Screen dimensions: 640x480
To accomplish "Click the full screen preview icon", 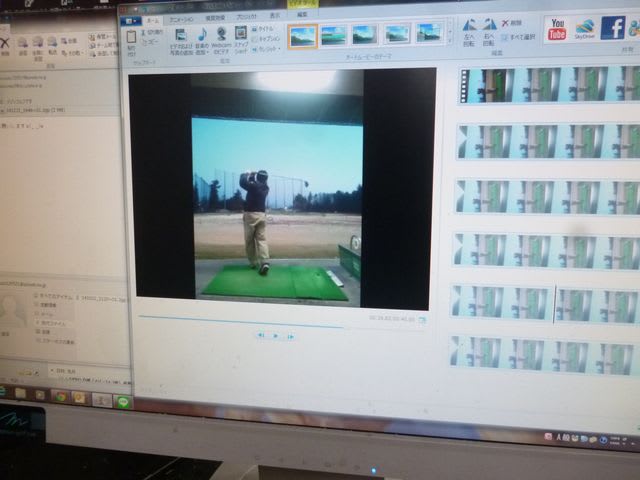I will [422, 320].
